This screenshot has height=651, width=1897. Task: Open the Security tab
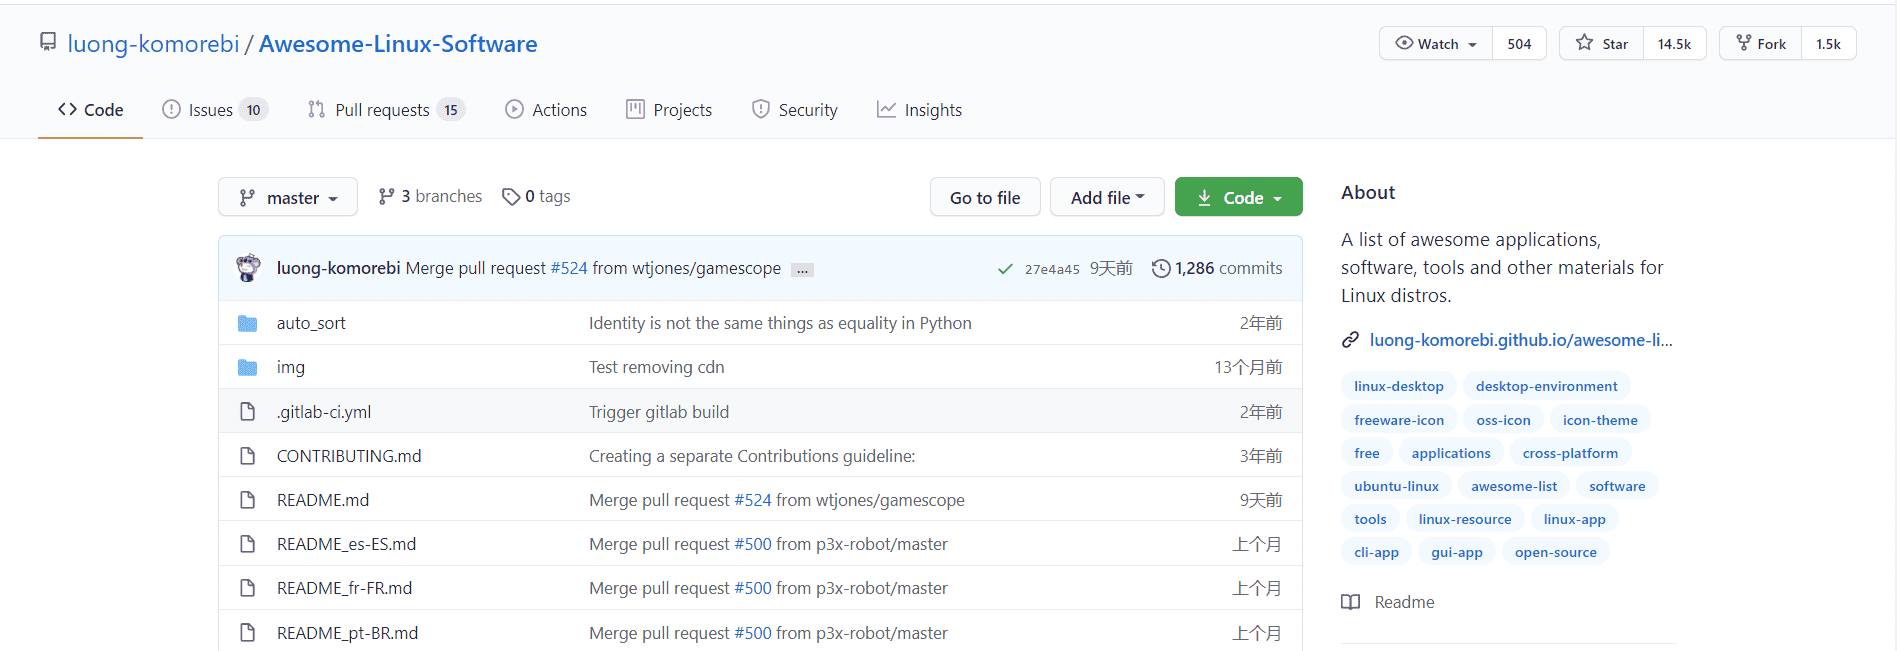pos(795,110)
